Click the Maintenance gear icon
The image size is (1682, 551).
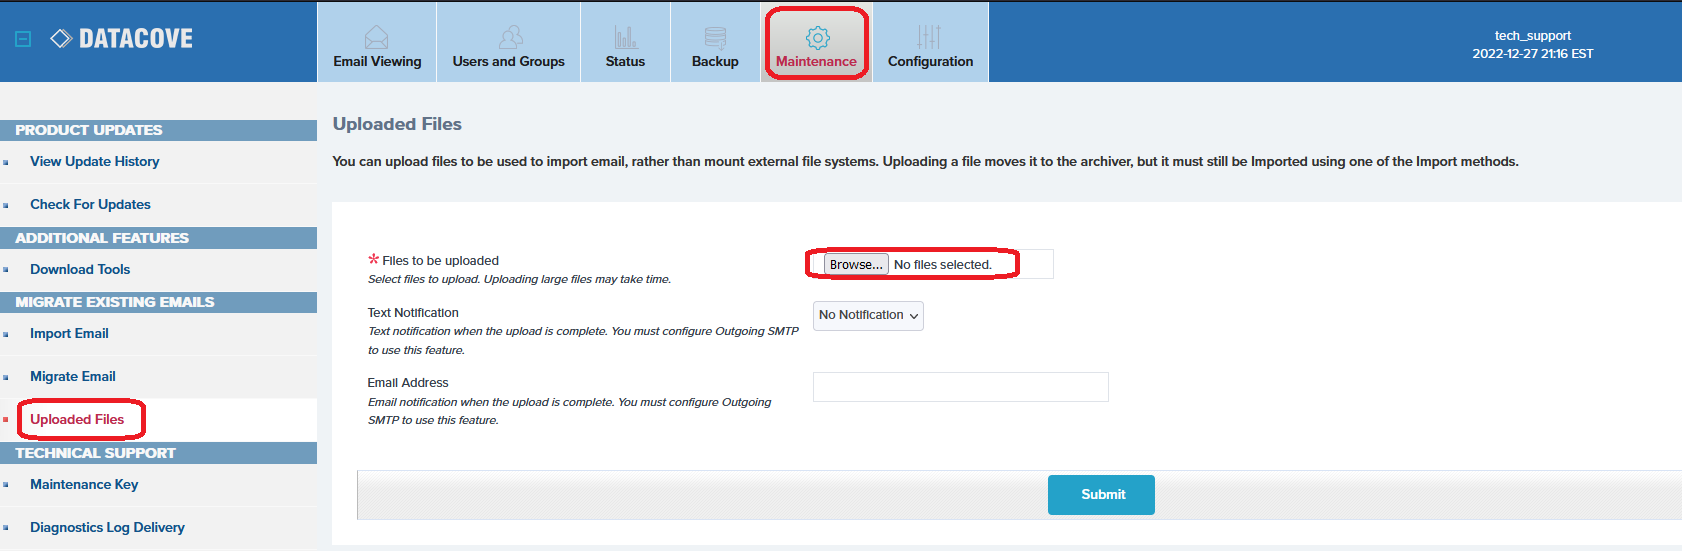[817, 38]
